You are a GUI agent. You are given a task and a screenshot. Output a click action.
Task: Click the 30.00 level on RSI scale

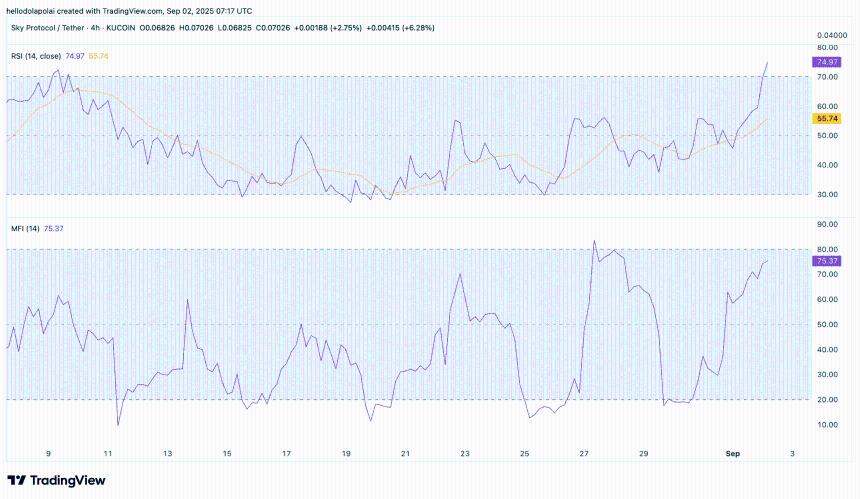826,195
